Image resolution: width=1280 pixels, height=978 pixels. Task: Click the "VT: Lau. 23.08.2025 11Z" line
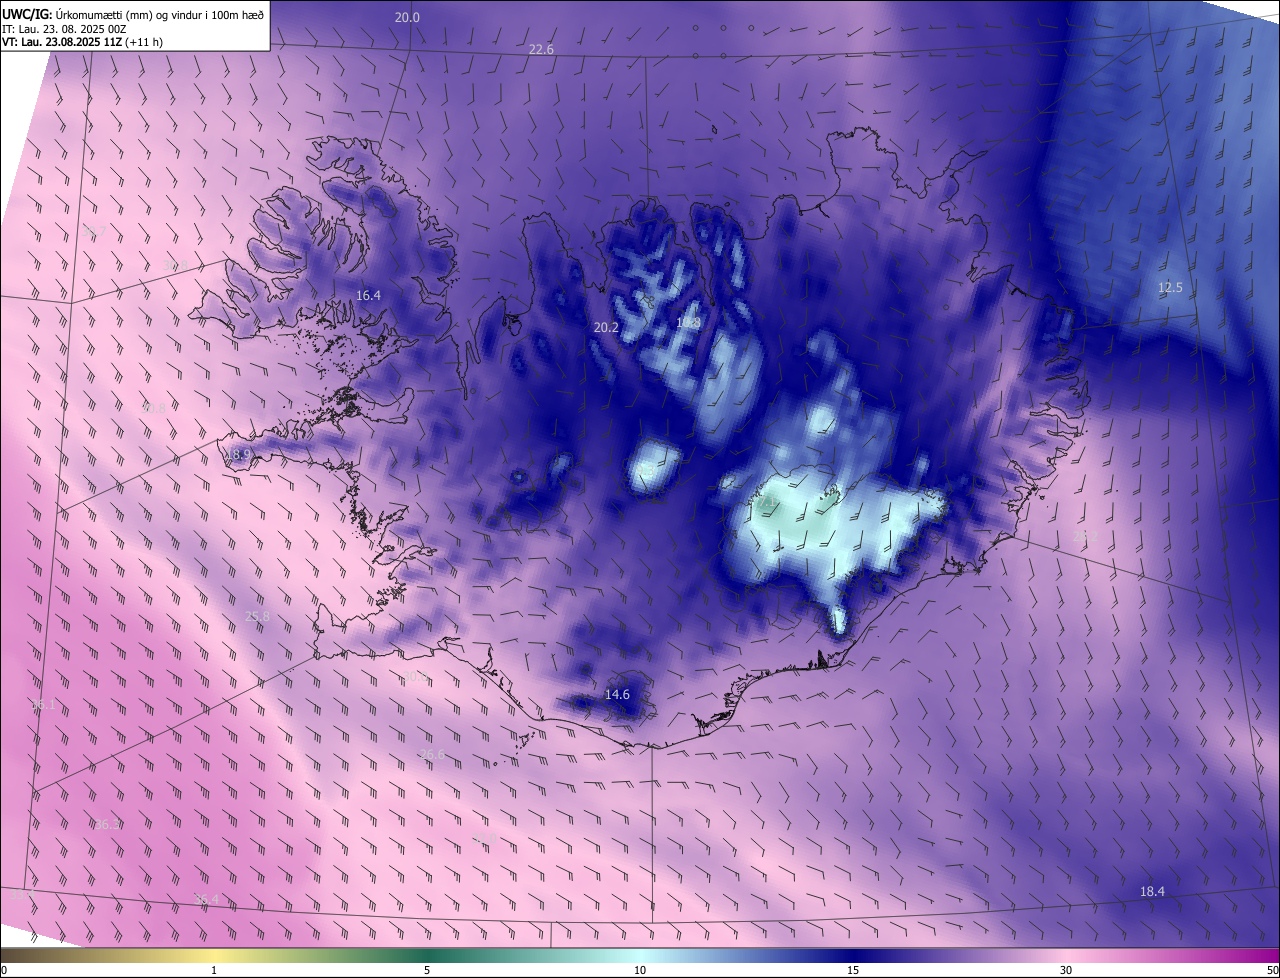[82, 42]
